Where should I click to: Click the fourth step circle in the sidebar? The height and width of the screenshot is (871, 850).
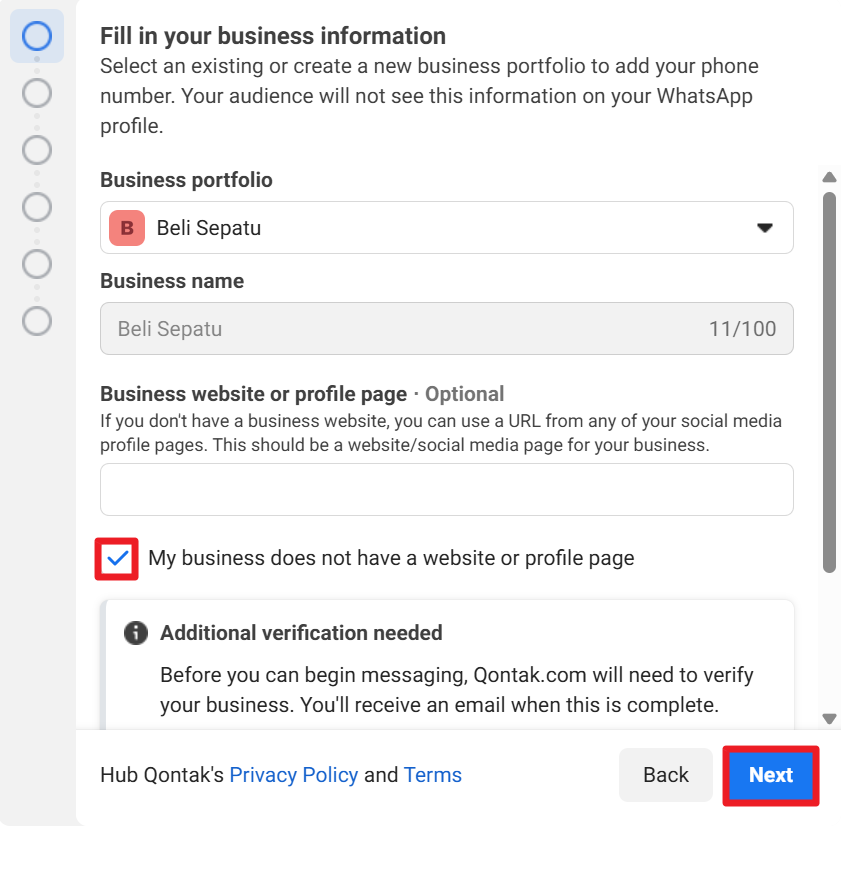[x=37, y=208]
